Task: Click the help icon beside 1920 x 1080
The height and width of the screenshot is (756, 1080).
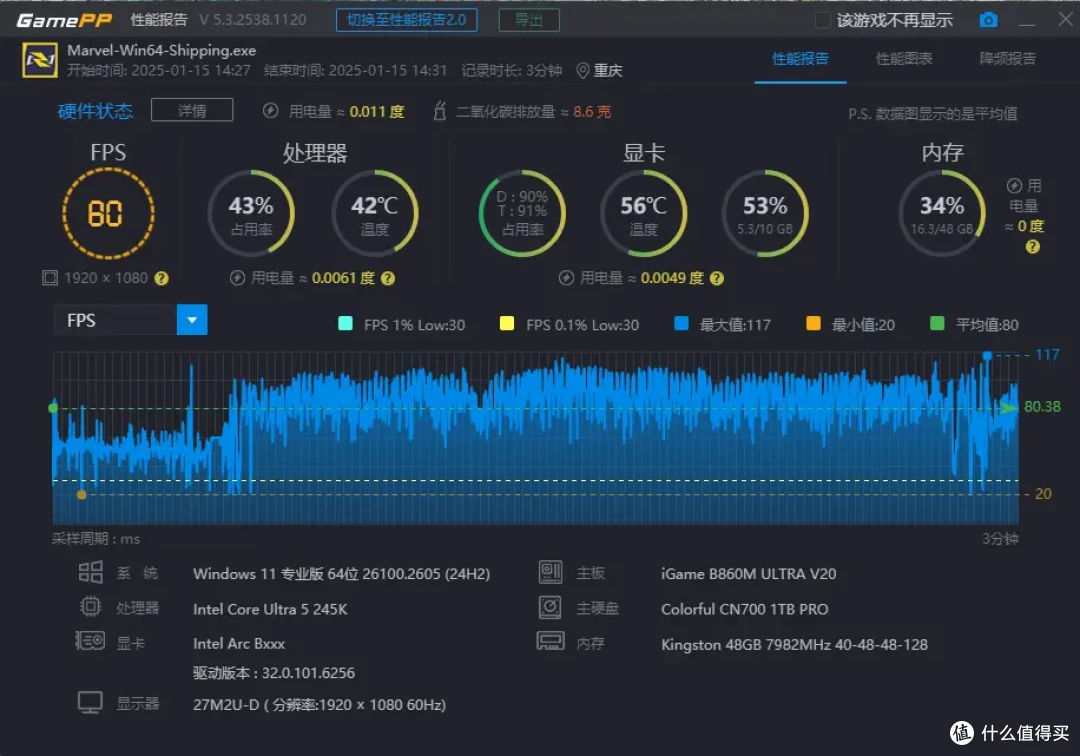Action: pos(161,278)
